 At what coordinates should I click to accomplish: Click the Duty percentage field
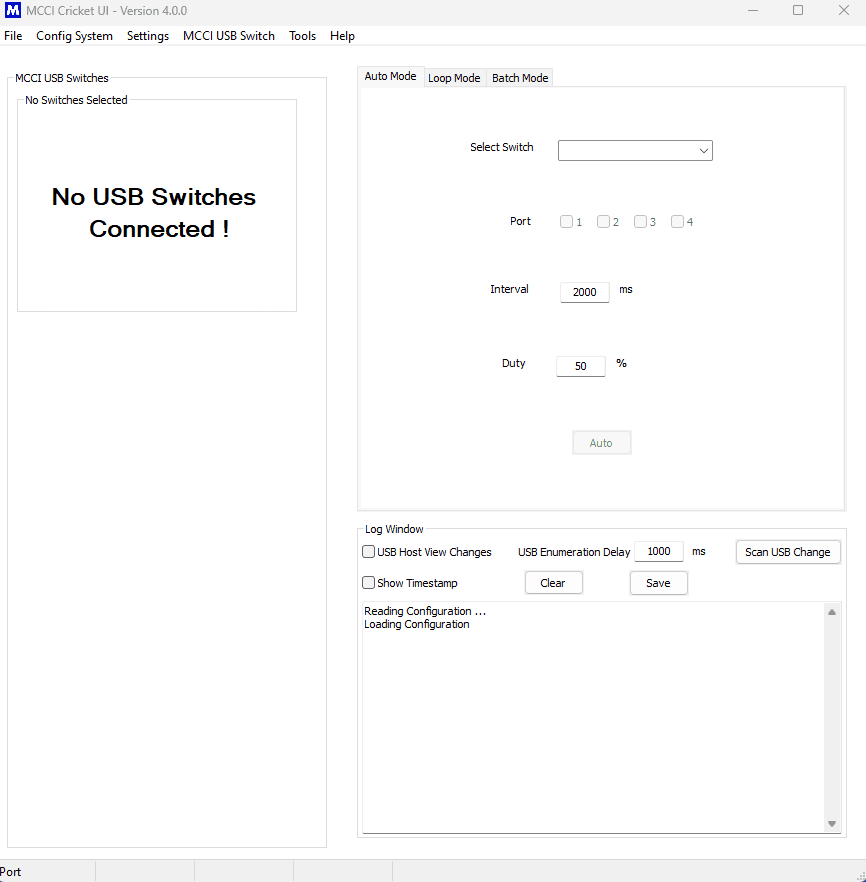[581, 366]
